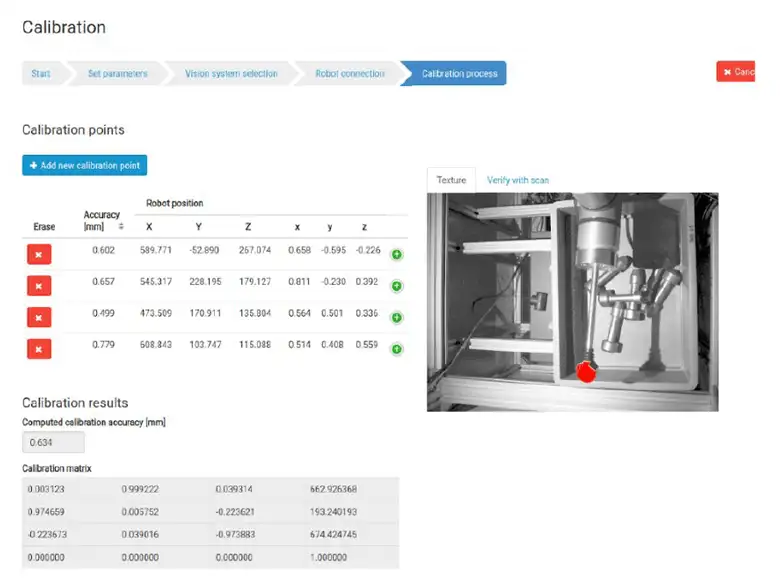Select Z value 135.804

(x=255, y=313)
